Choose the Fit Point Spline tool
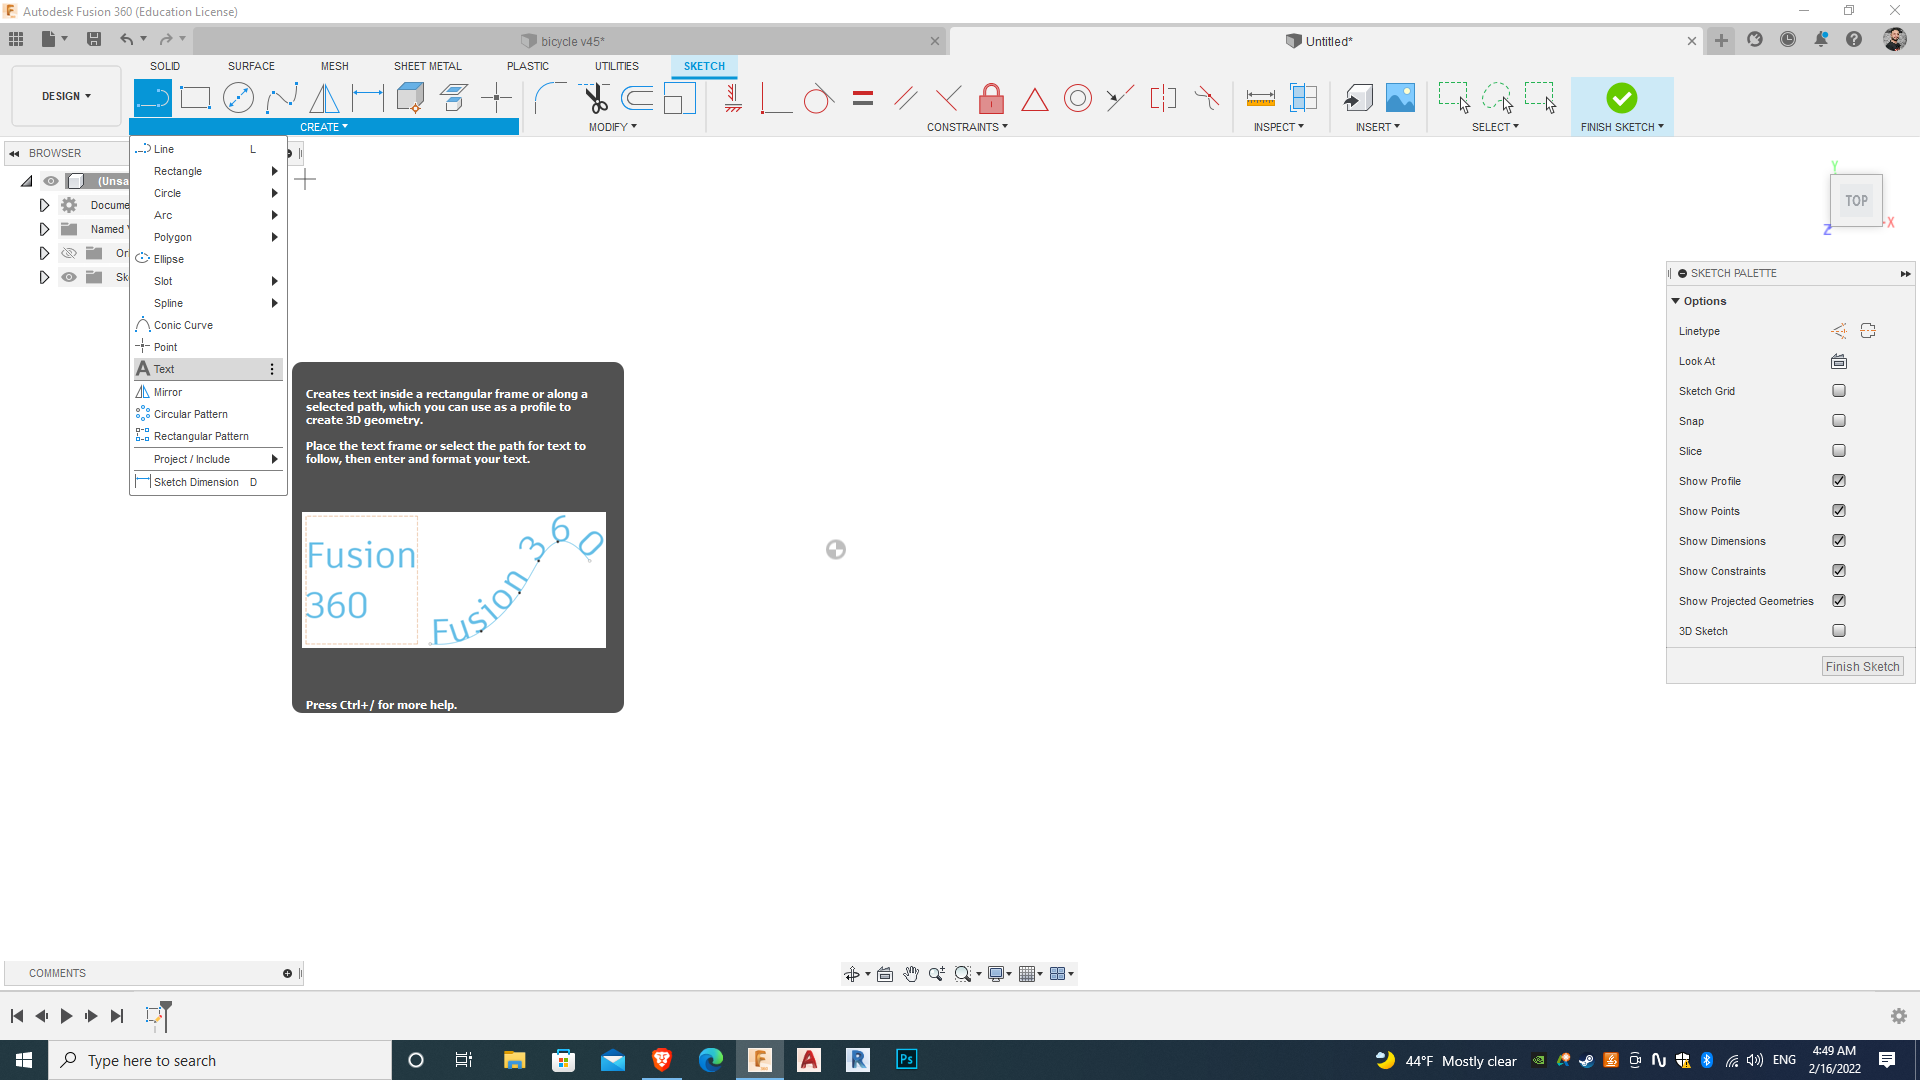 tap(283, 97)
